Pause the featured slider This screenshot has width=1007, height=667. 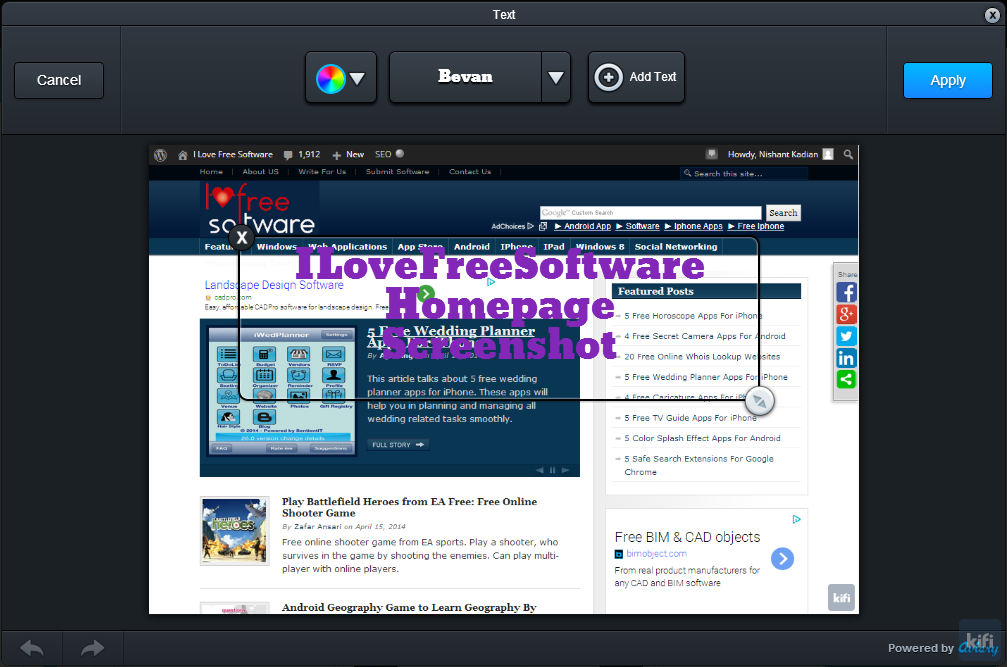tap(552, 471)
